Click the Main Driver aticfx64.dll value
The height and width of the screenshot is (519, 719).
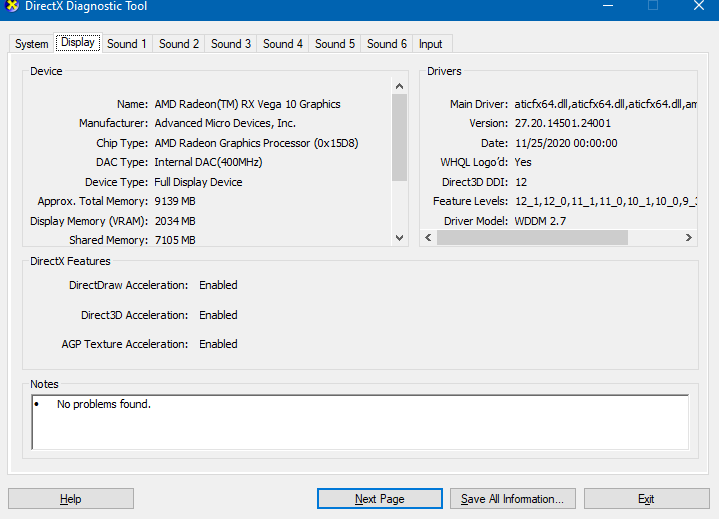(606, 104)
